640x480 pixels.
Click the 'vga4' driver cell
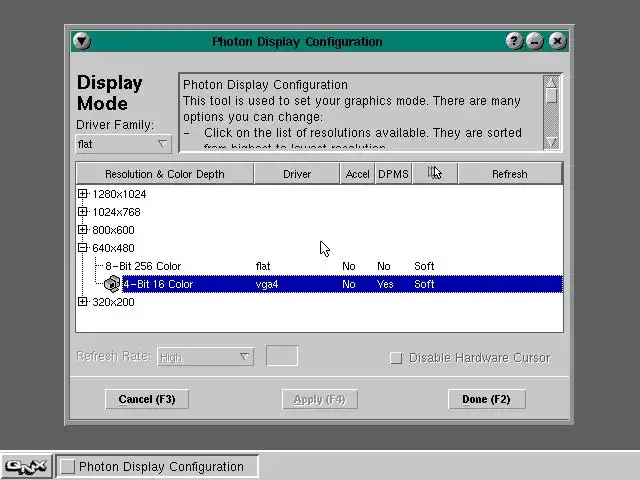coord(267,284)
